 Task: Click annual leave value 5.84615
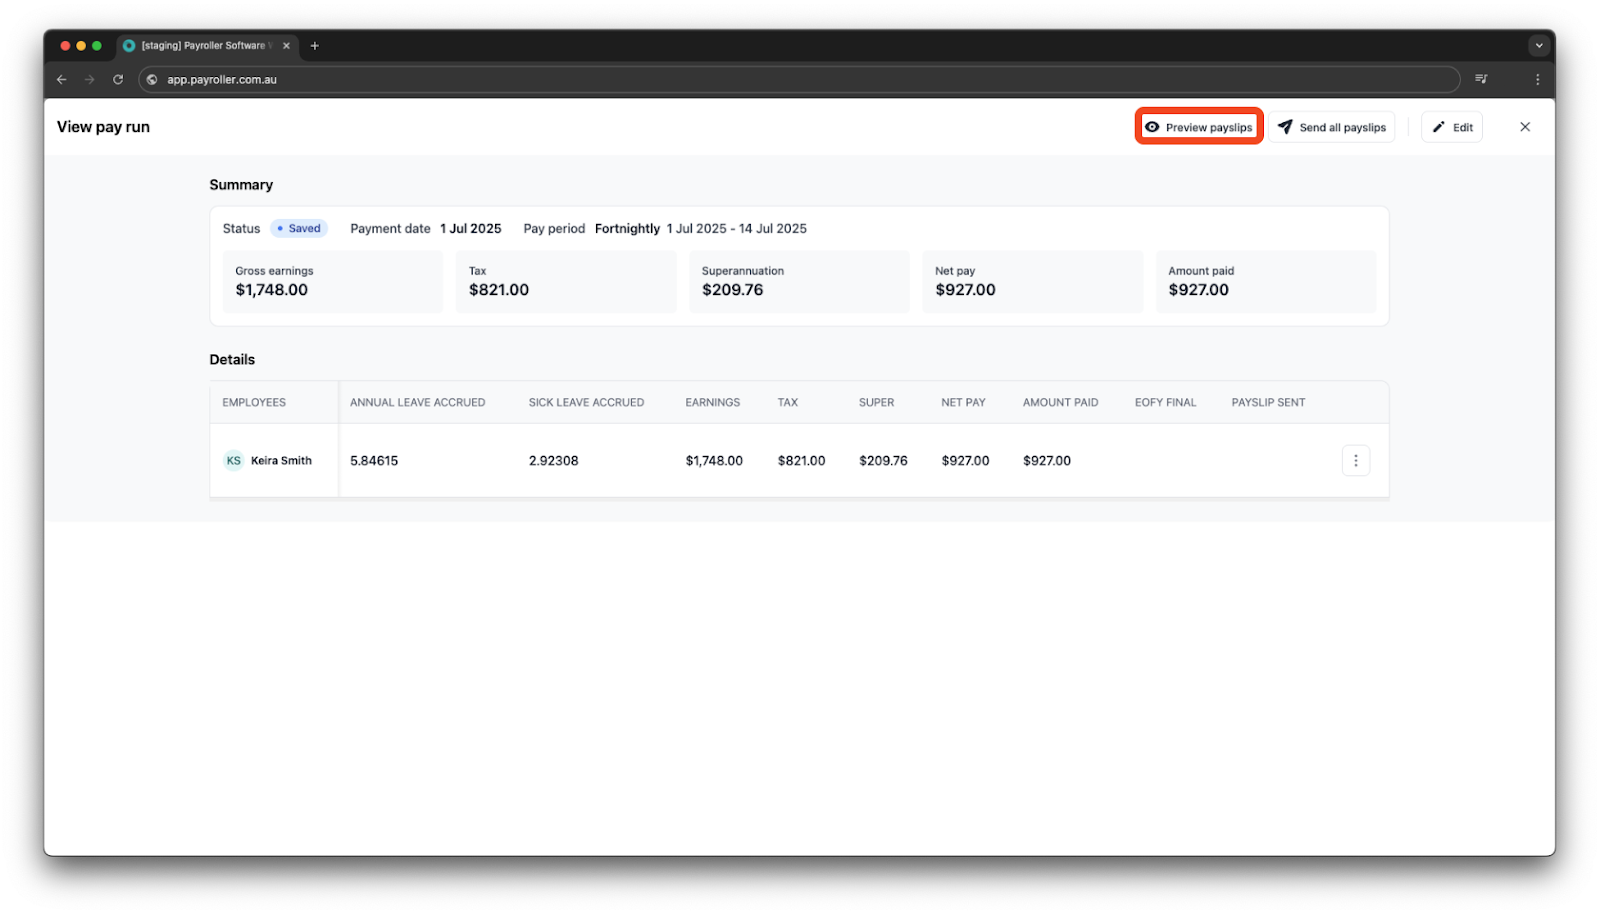(374, 461)
